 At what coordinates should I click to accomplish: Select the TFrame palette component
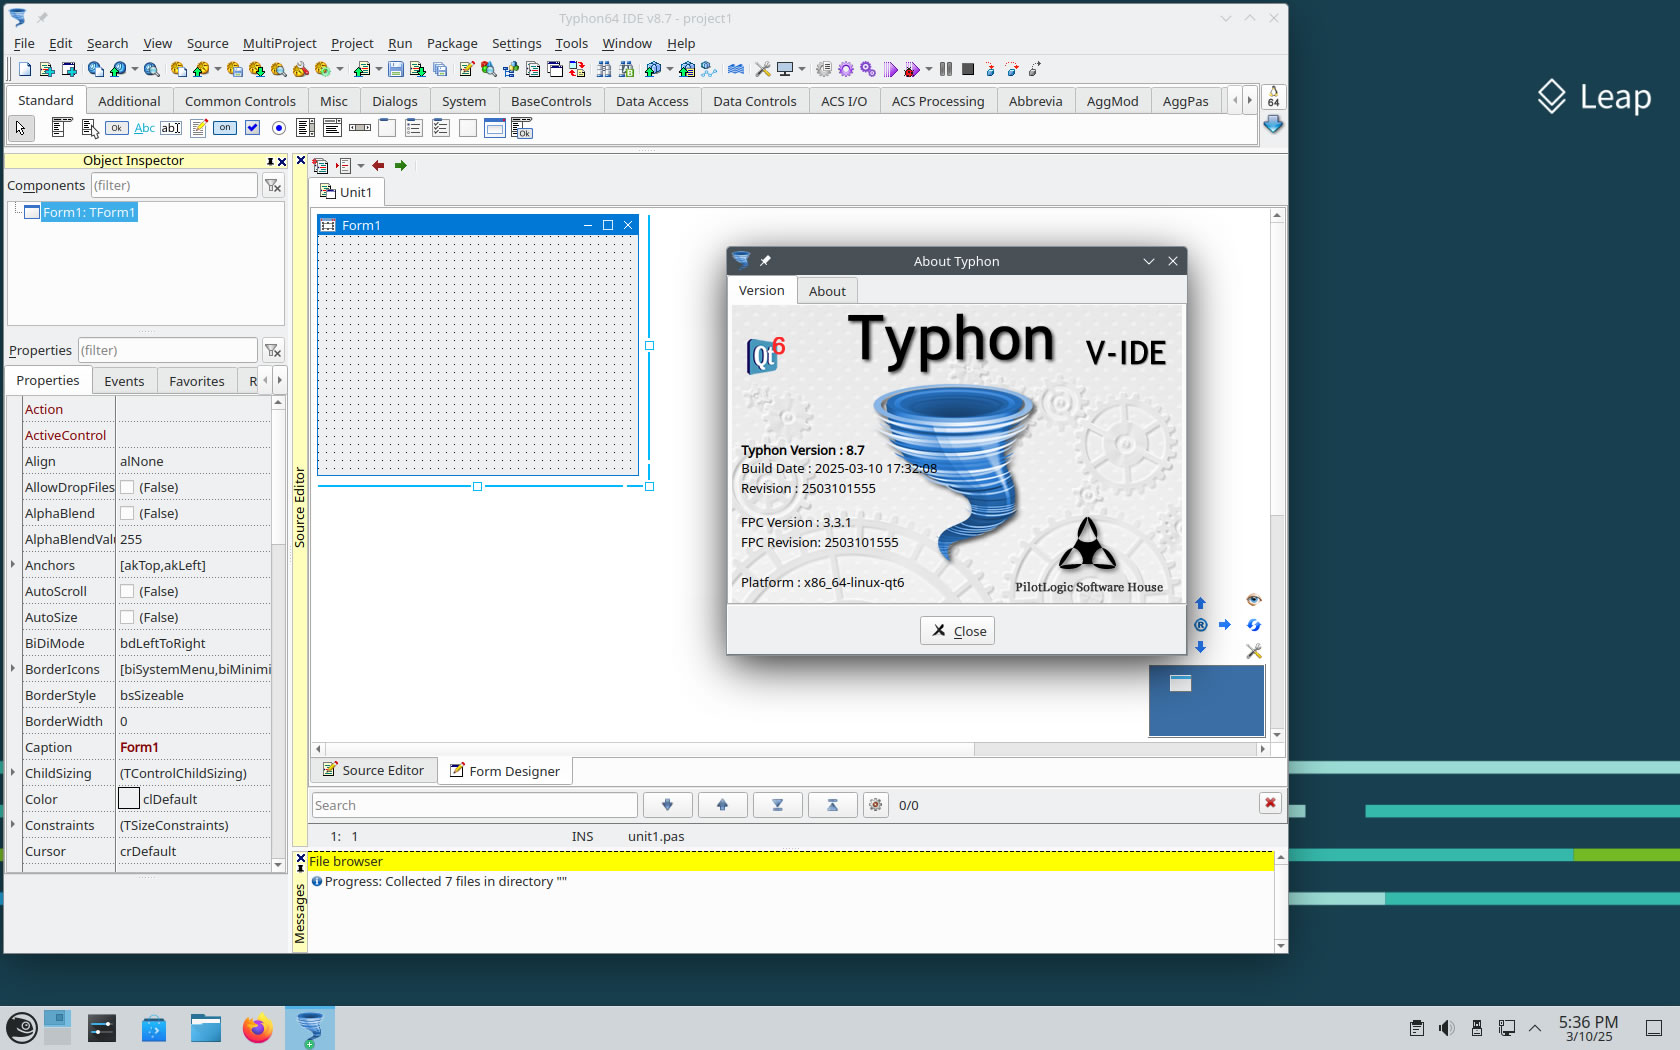(x=495, y=128)
